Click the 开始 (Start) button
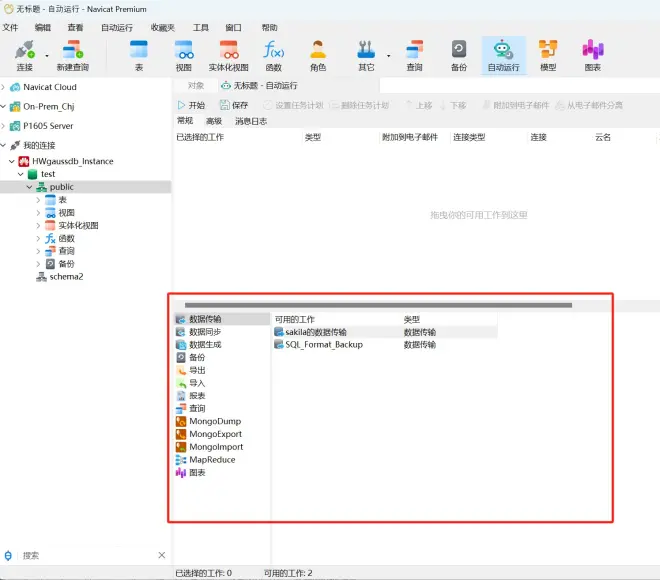Viewport: 660px width, 580px height. point(191,105)
